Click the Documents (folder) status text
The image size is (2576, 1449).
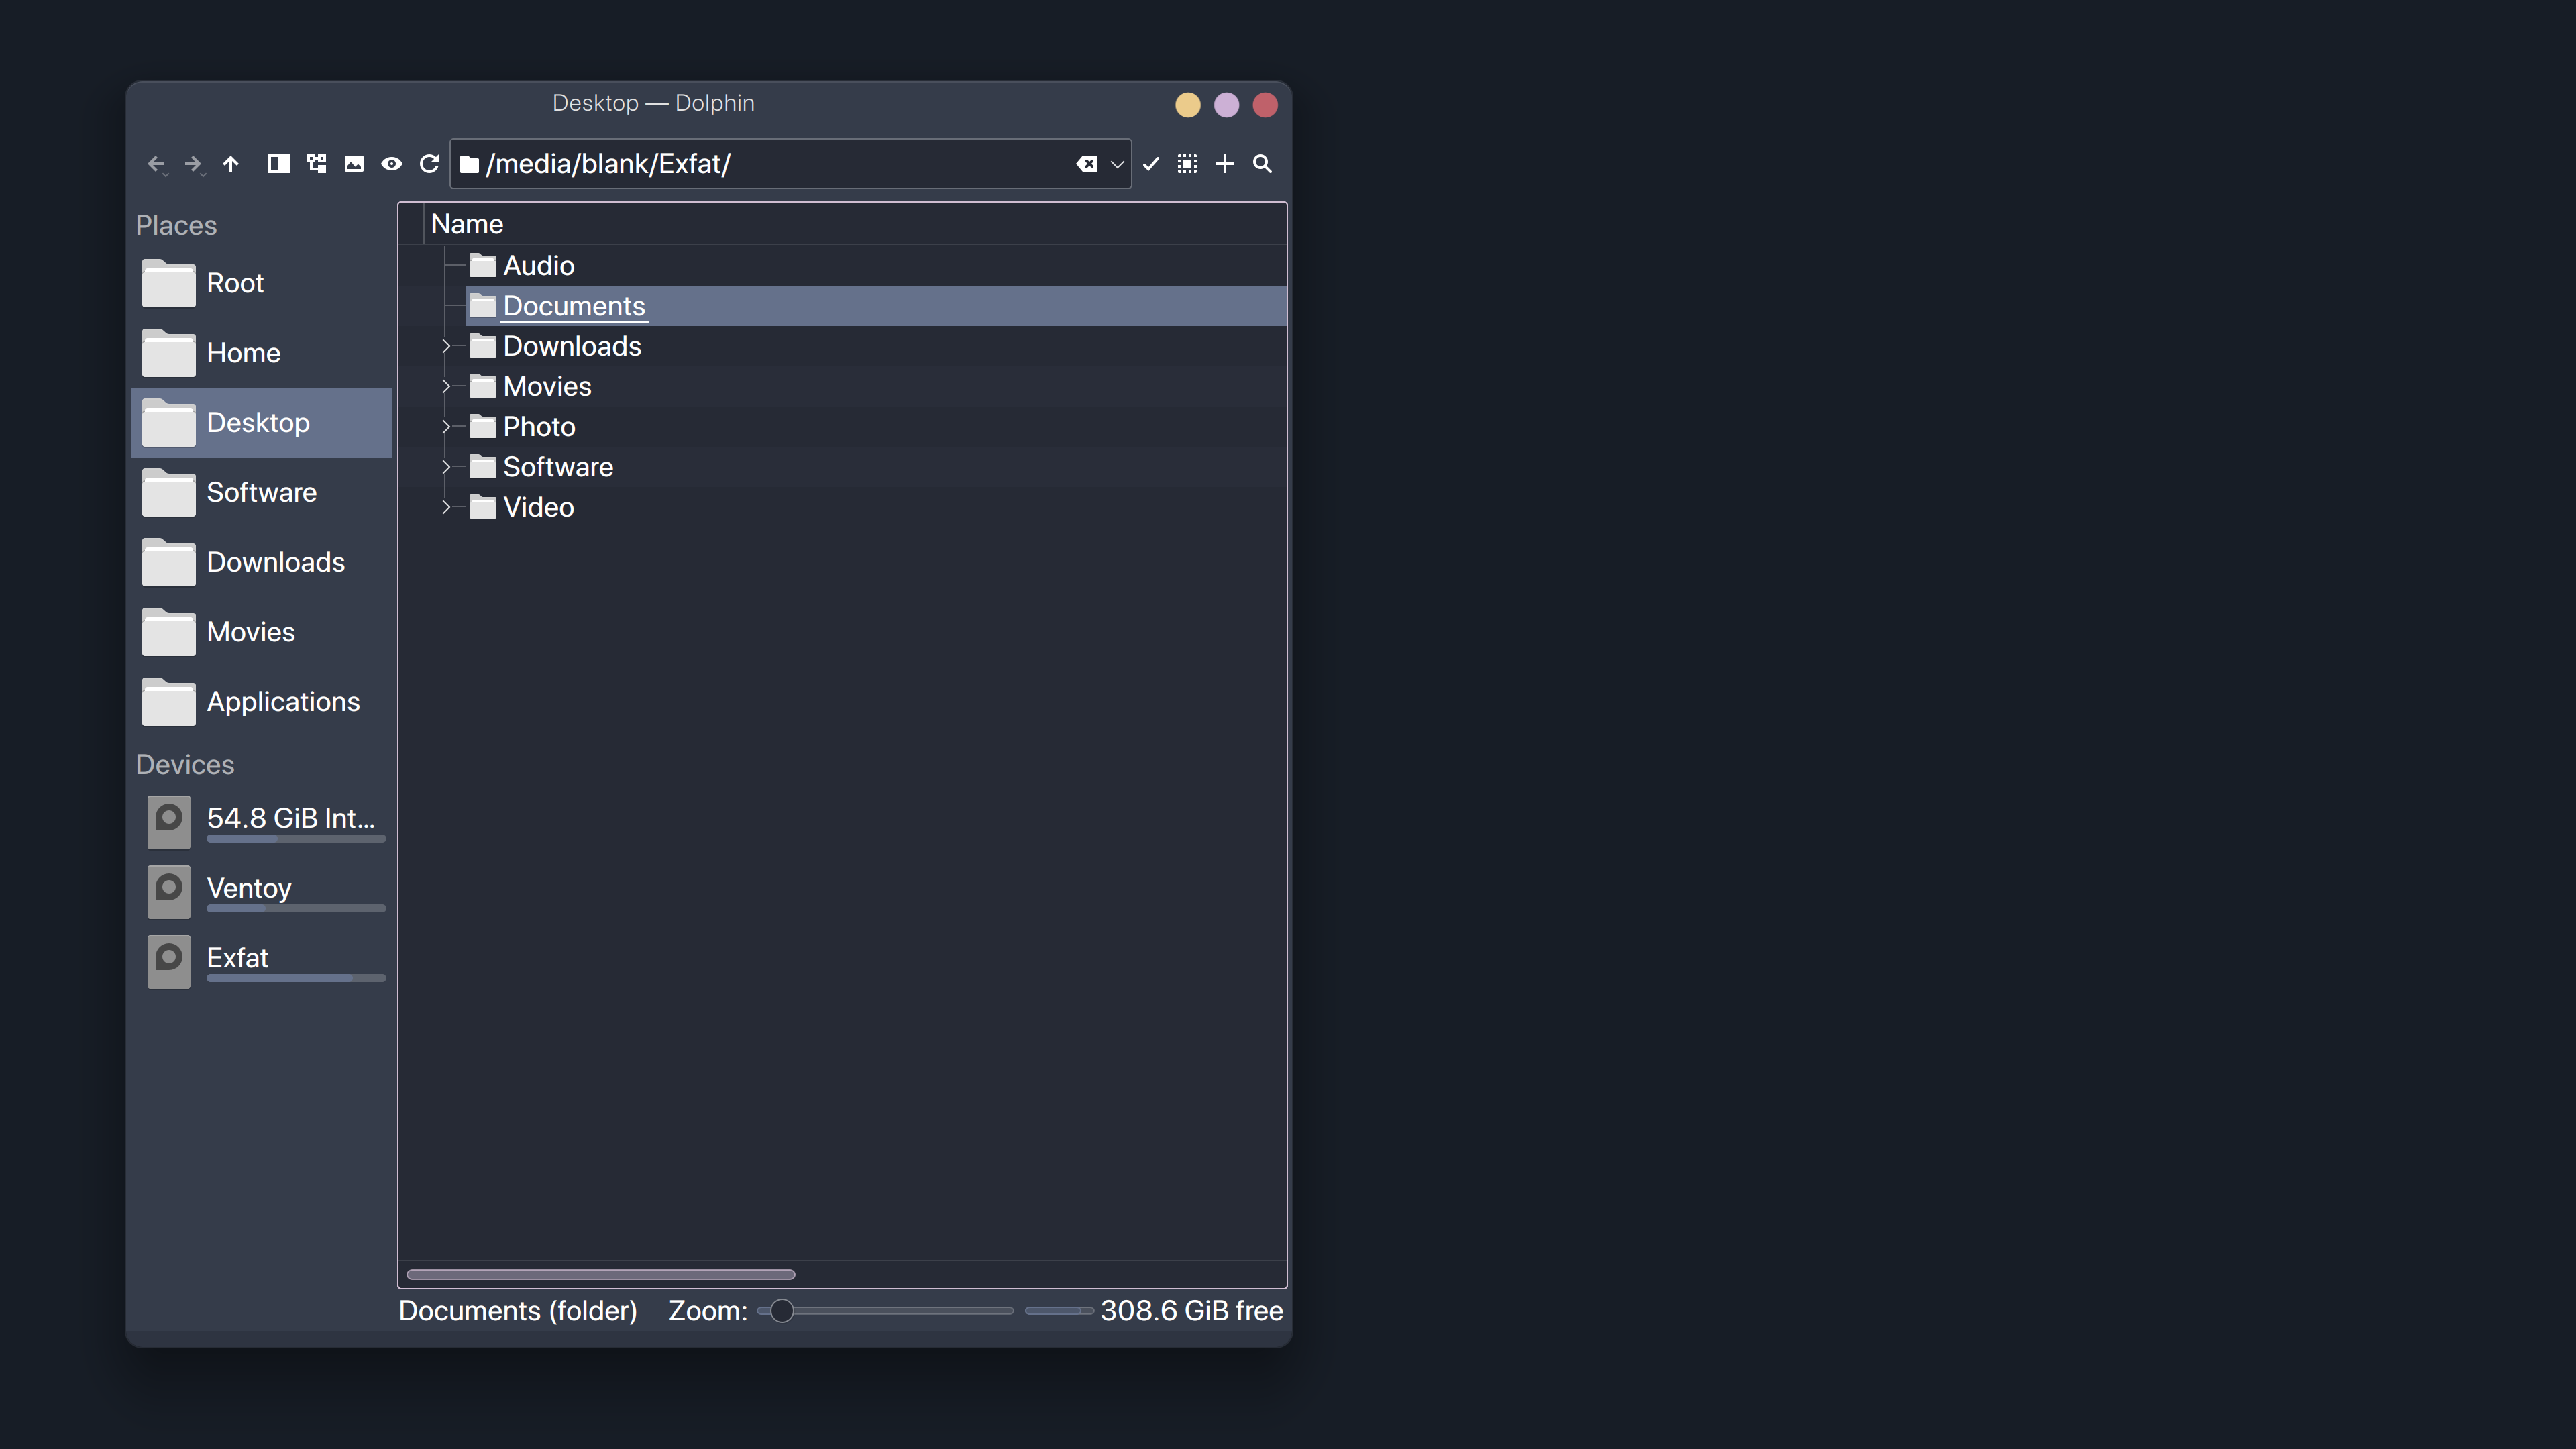click(x=518, y=1311)
